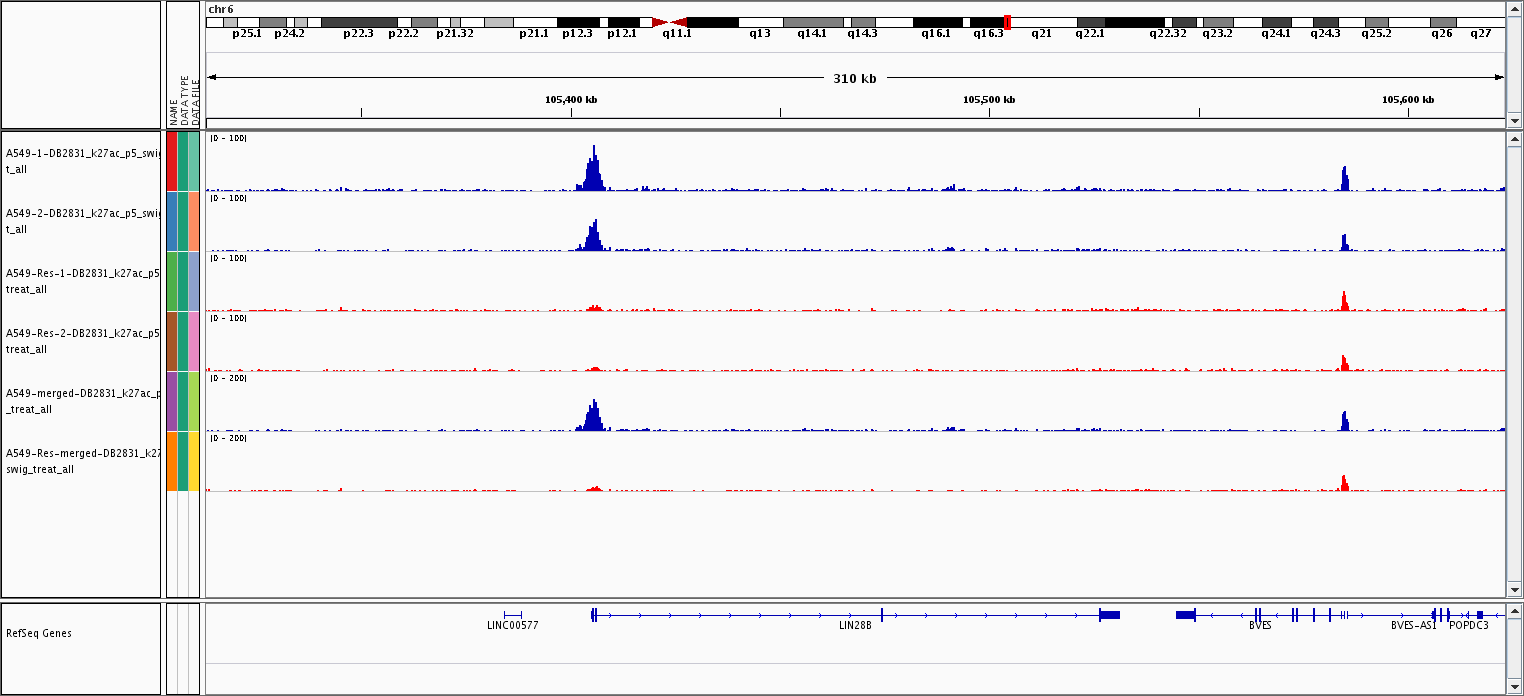Click the red peak in A549-Res-1 track
Viewport: 1524px width, 696px height.
click(1344, 301)
